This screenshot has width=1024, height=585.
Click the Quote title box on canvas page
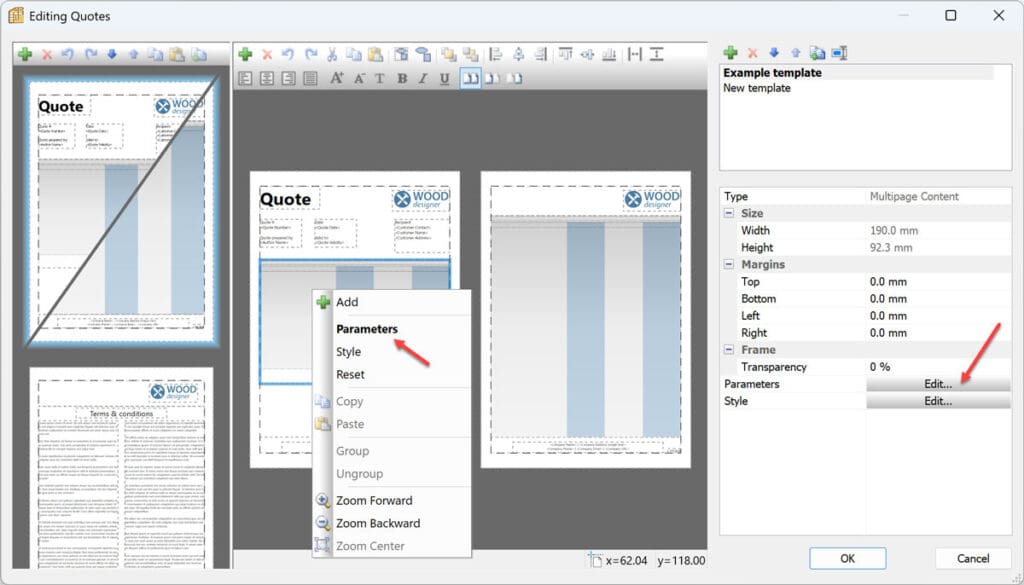coord(289,199)
